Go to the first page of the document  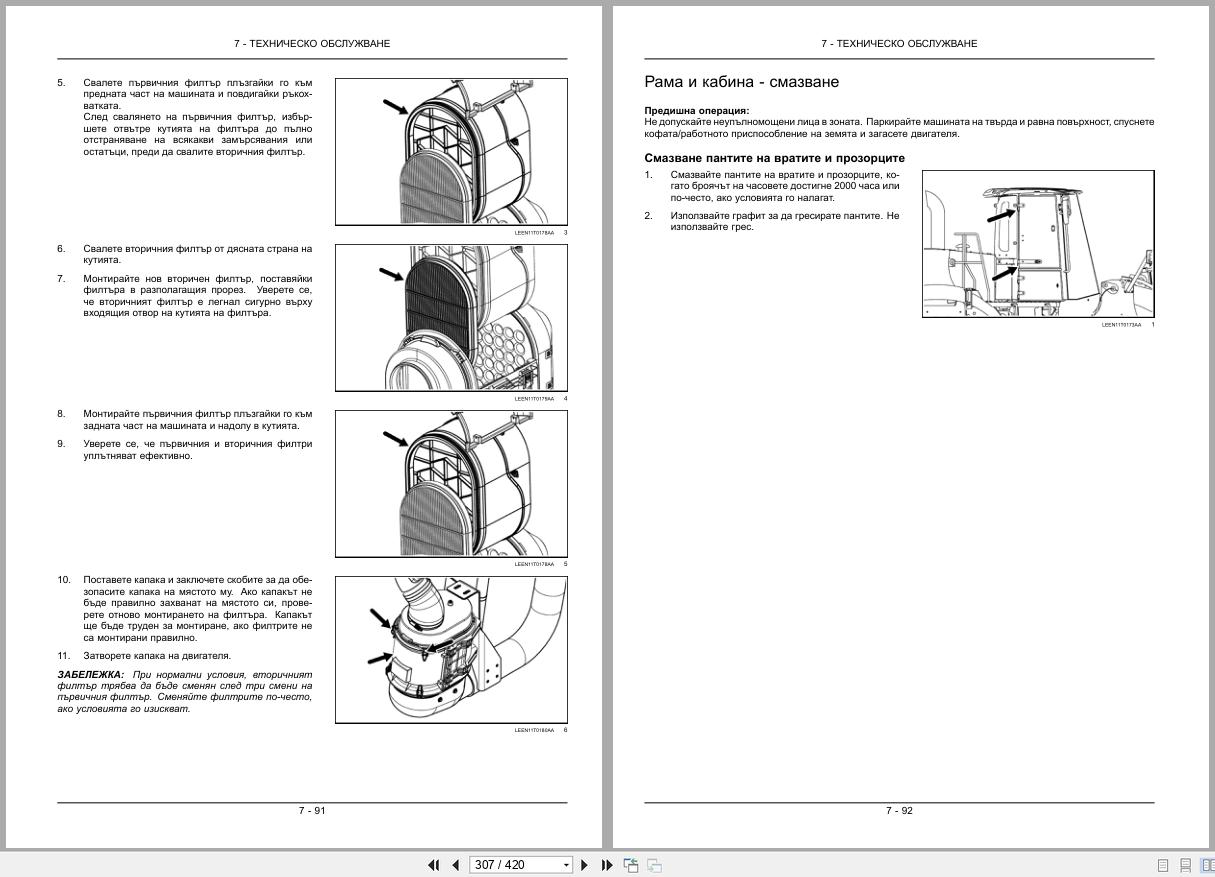433,865
